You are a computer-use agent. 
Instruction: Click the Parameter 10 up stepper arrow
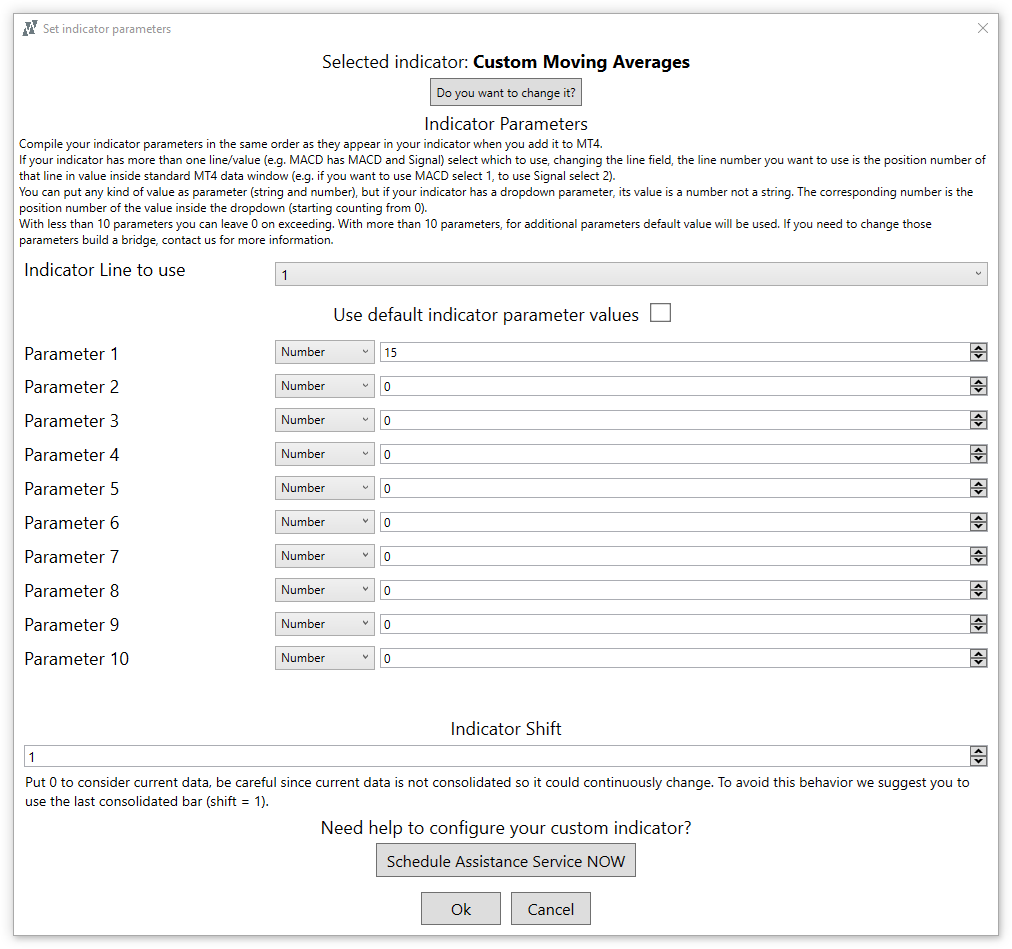(978, 653)
